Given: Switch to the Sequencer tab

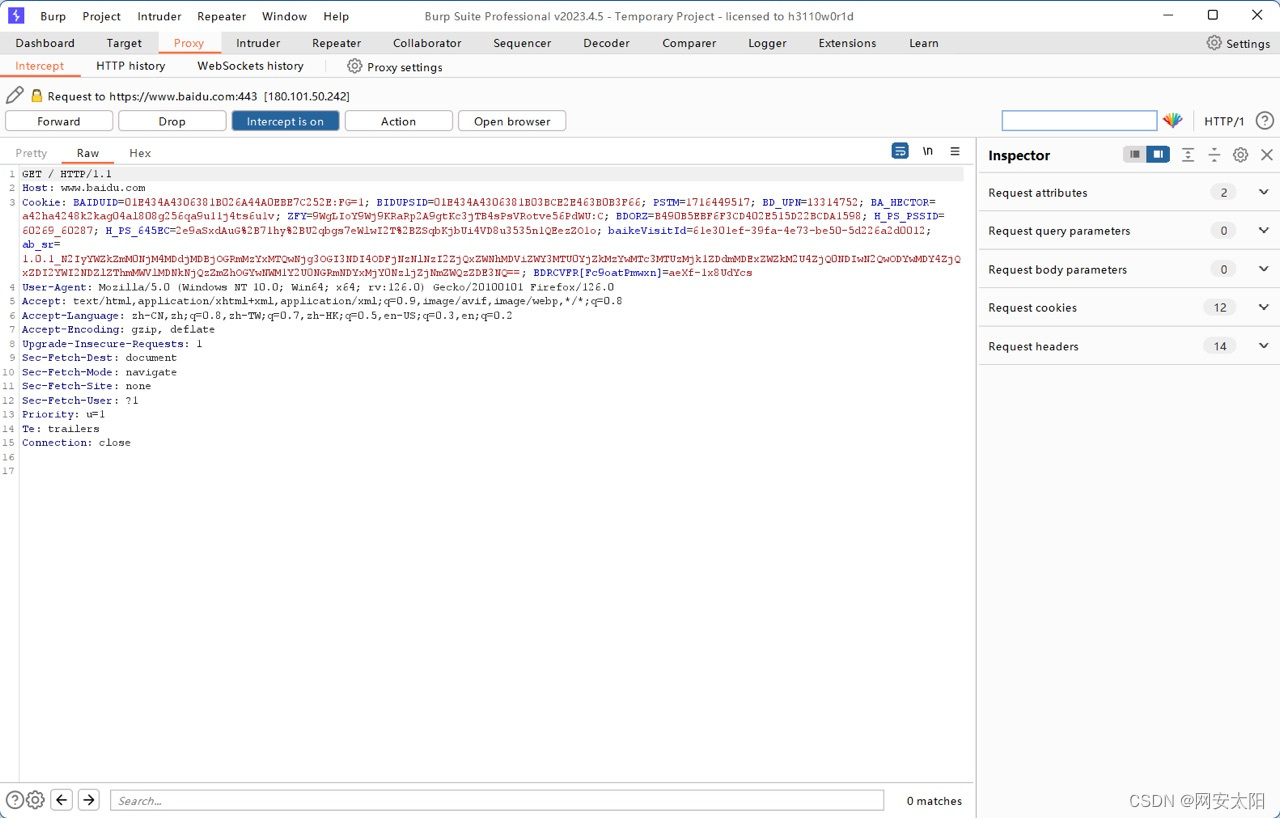Looking at the screenshot, I should point(522,43).
